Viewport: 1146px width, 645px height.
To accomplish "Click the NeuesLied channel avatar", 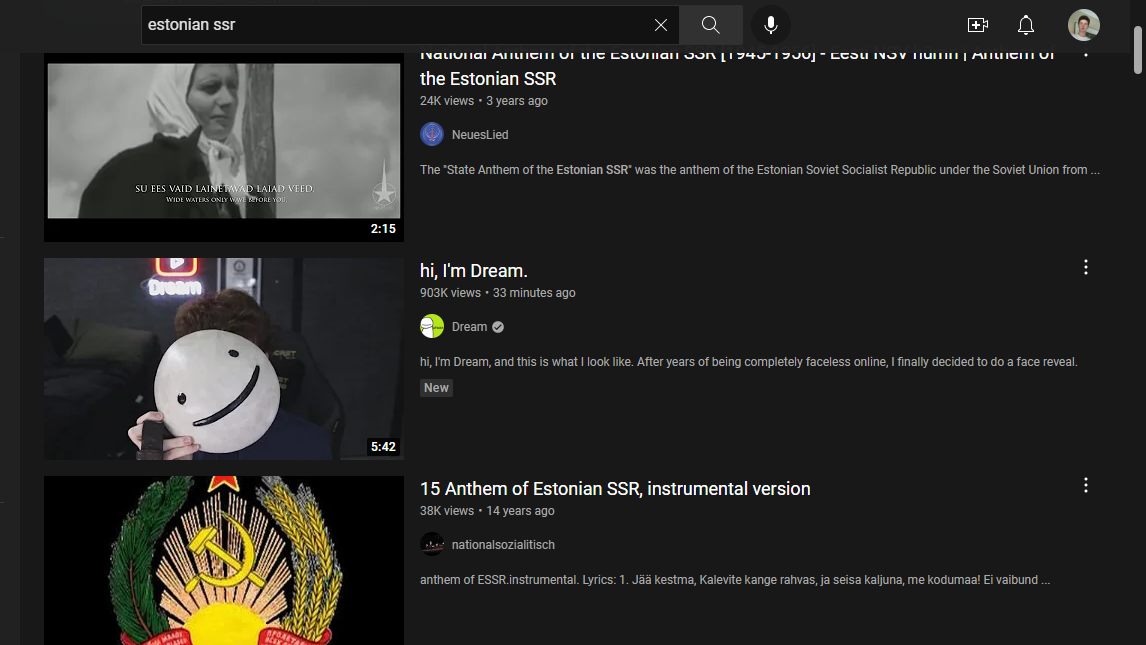I will 432,134.
